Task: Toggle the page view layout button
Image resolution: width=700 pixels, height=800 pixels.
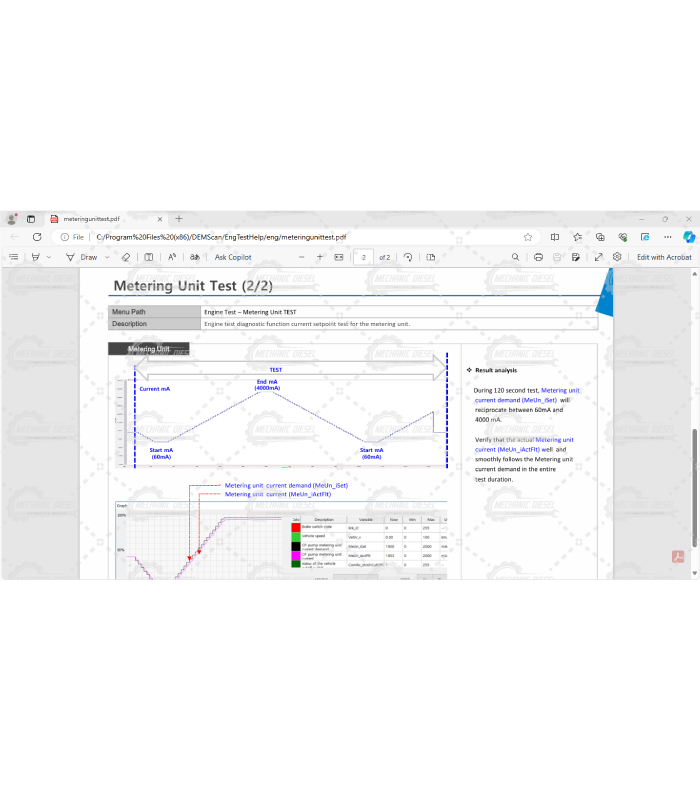Action: click(430, 257)
